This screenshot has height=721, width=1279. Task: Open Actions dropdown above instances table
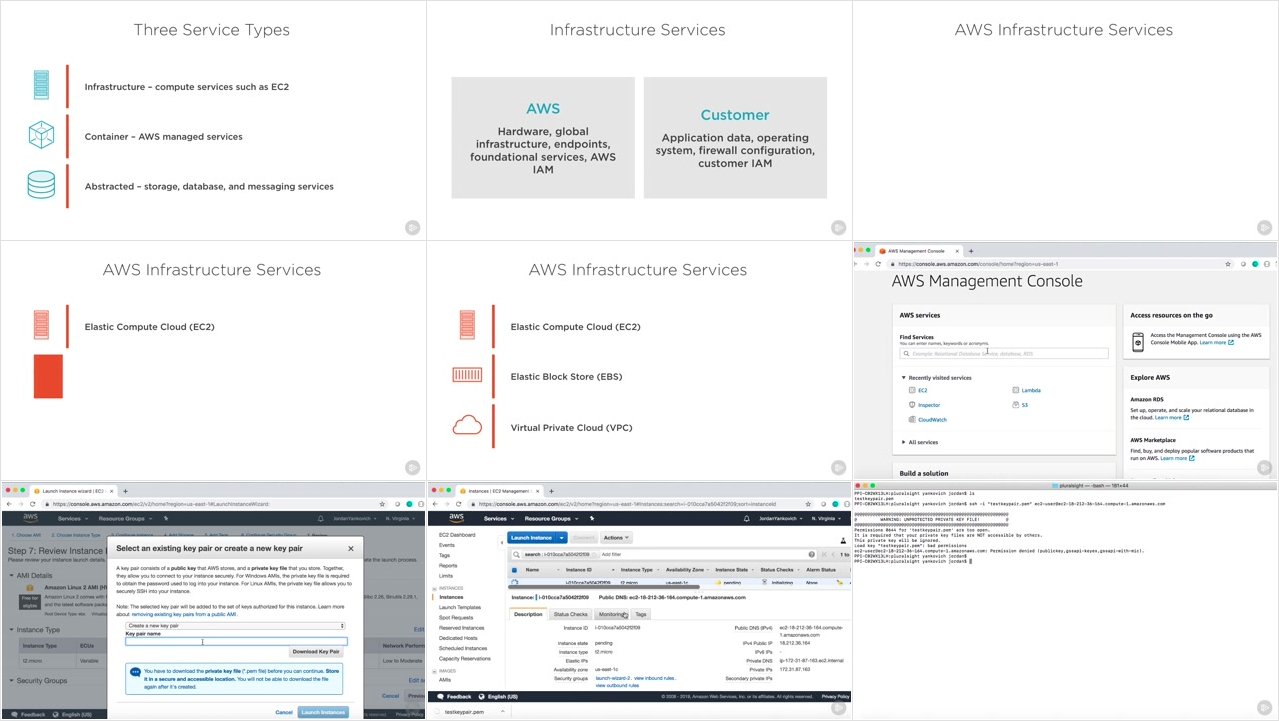(x=617, y=537)
